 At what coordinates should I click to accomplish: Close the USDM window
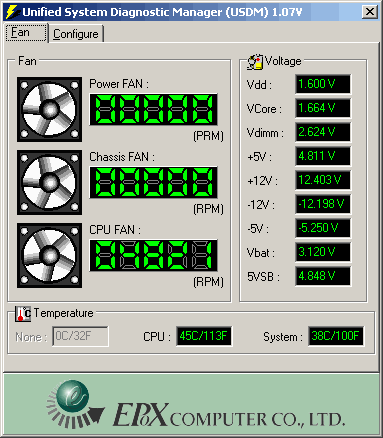point(370,12)
